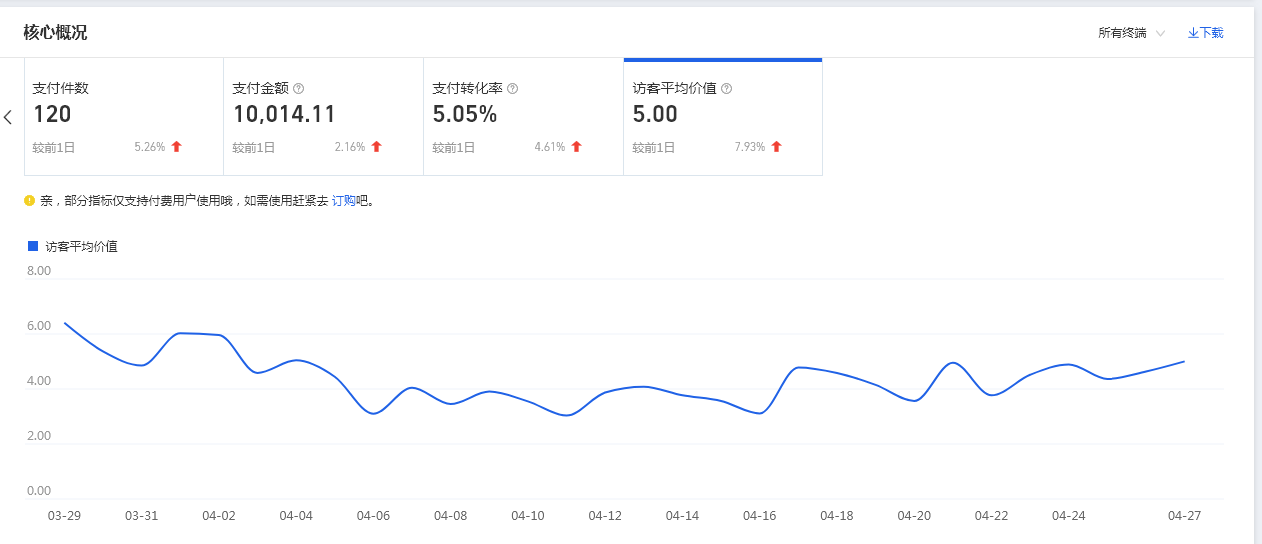Click the 8.00 y-axis label

coord(39,271)
